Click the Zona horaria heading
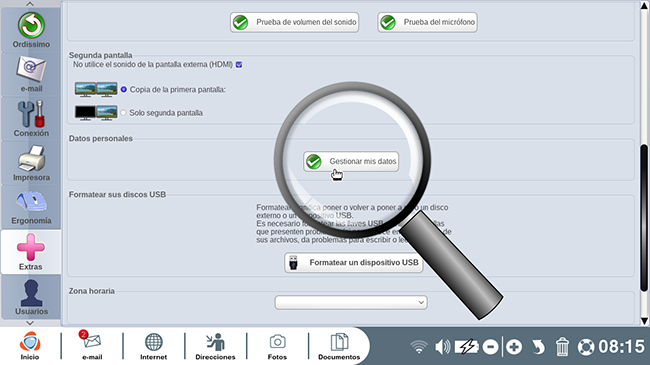The height and width of the screenshot is (365, 650). [92, 291]
